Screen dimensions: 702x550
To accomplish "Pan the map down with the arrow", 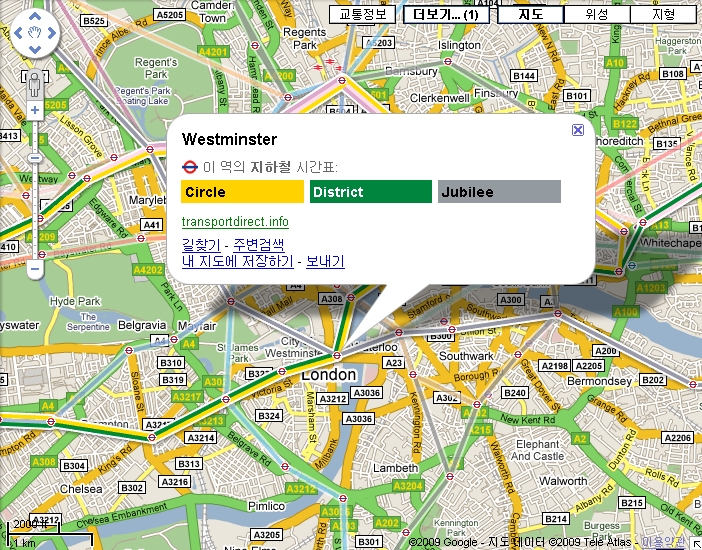I will point(35,49).
